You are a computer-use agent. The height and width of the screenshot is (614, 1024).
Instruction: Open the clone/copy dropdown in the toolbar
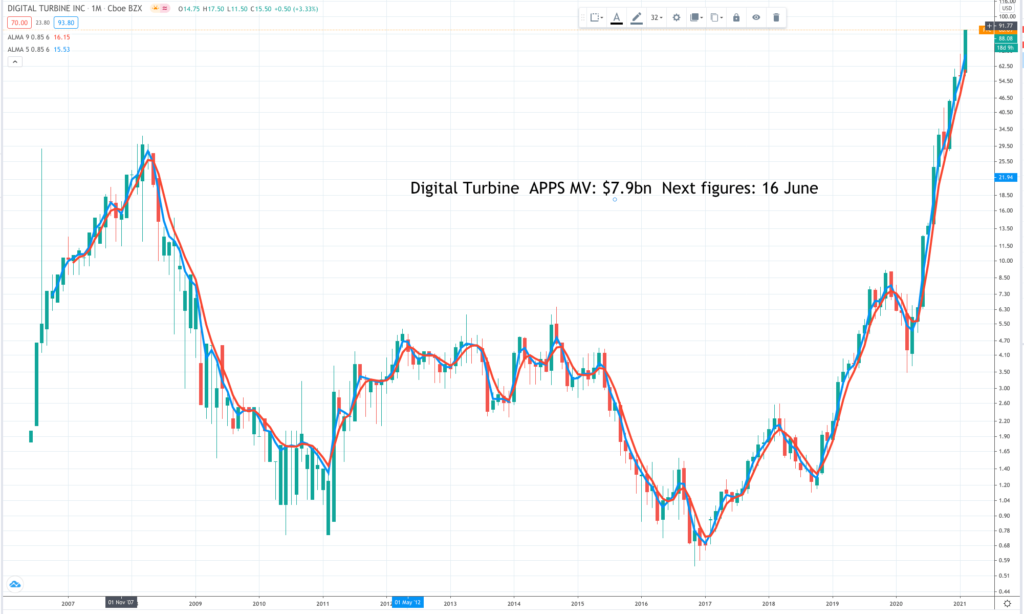point(716,18)
